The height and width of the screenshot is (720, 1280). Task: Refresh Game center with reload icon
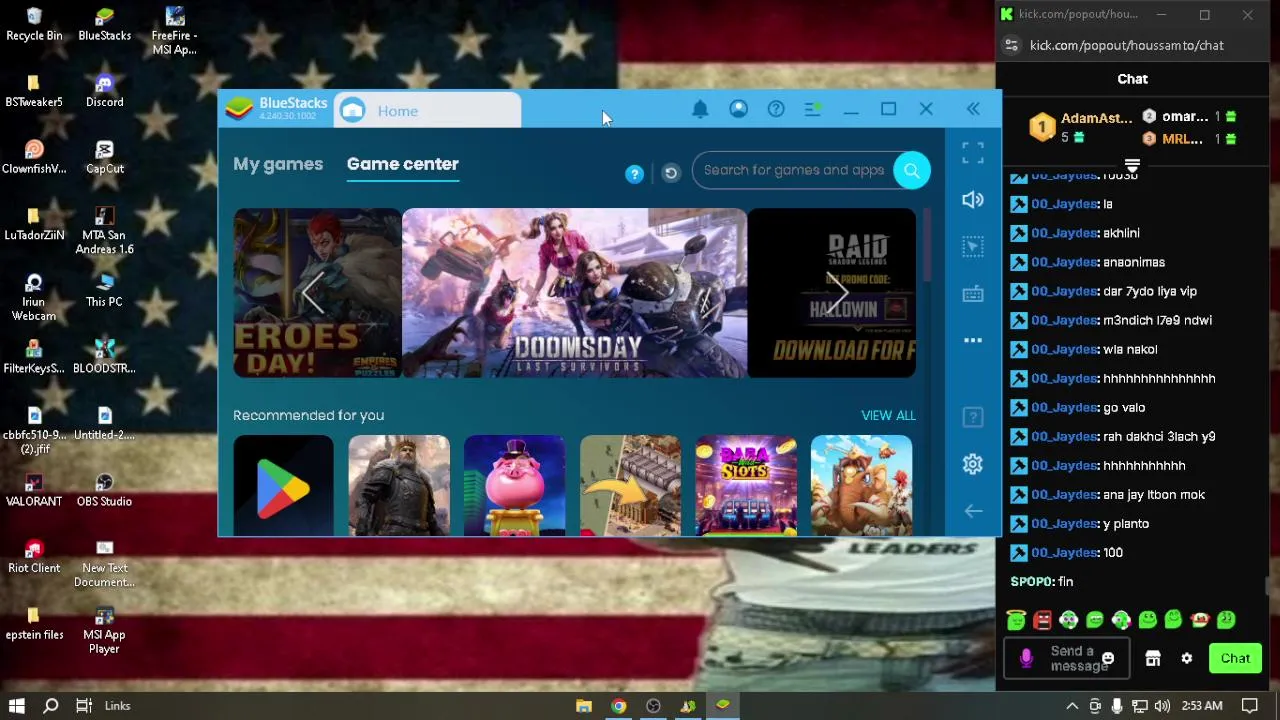[671, 174]
